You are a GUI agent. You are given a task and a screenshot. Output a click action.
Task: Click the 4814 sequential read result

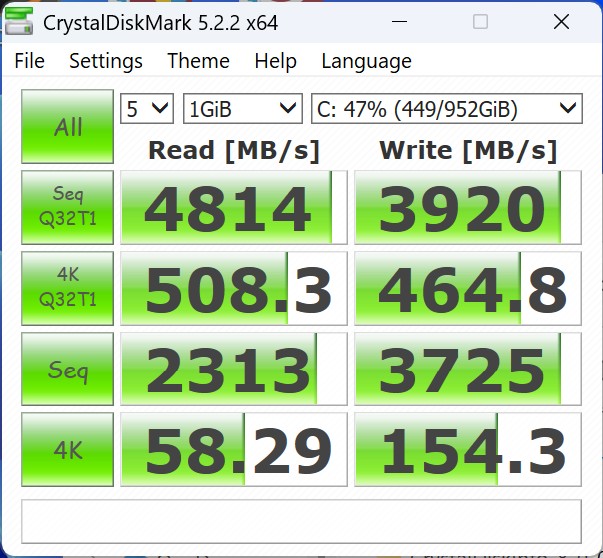click(234, 208)
